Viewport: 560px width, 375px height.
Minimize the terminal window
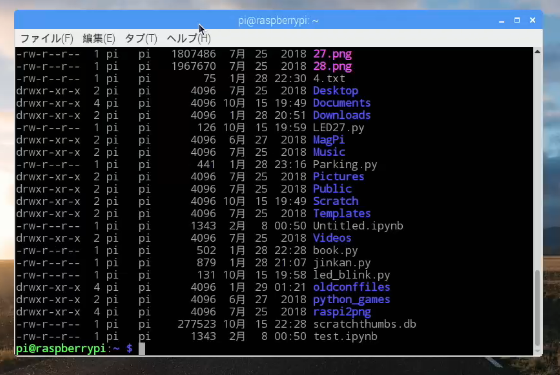(501, 20)
